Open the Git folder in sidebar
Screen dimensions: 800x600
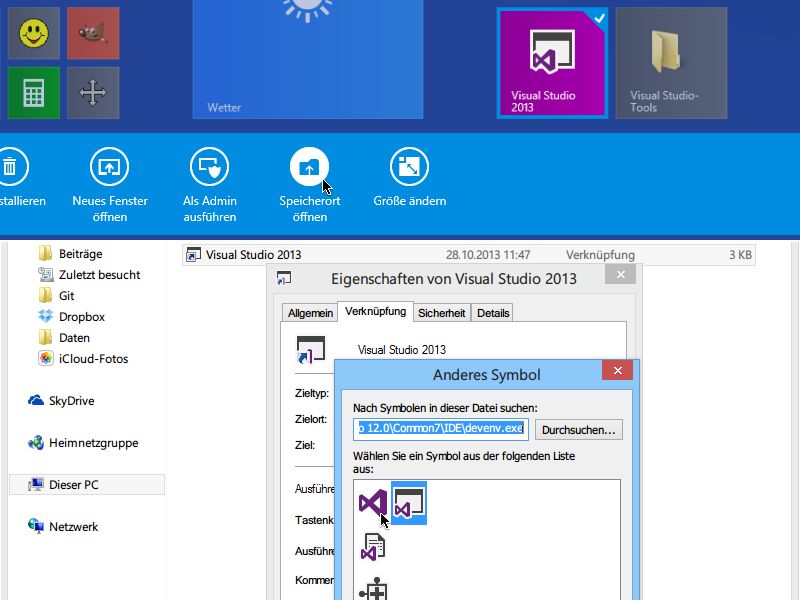click(x=56, y=295)
